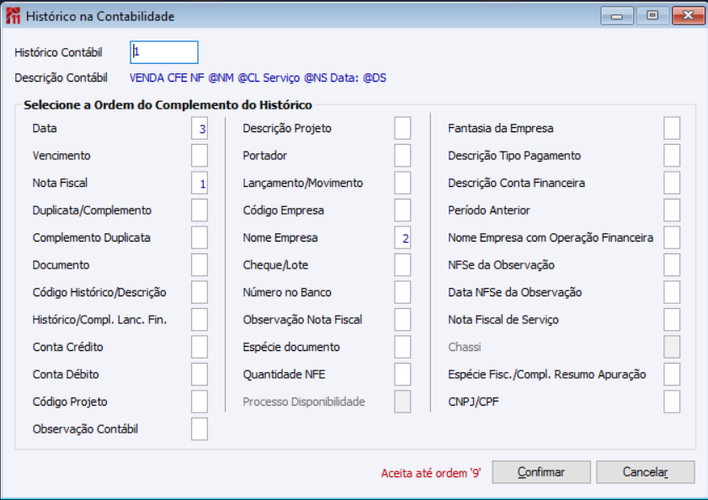Select the Nota Fiscal order box

[199, 183]
